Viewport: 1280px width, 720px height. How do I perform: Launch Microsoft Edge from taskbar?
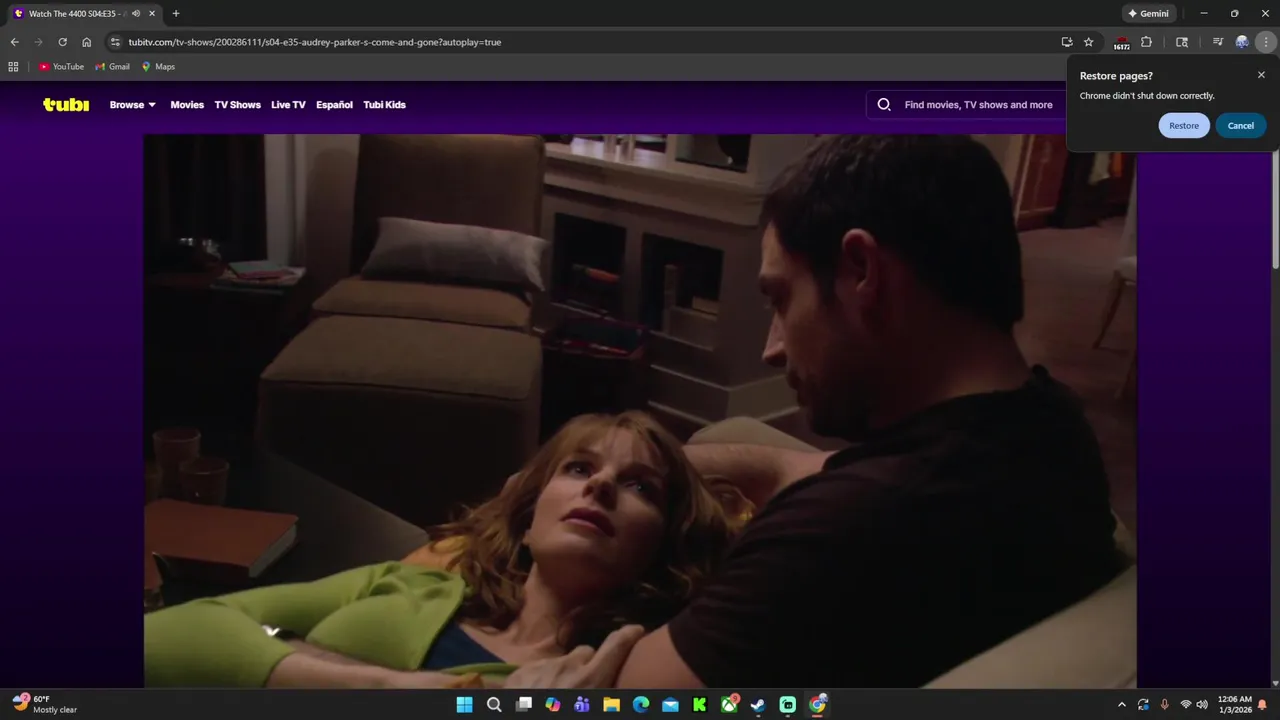click(641, 705)
